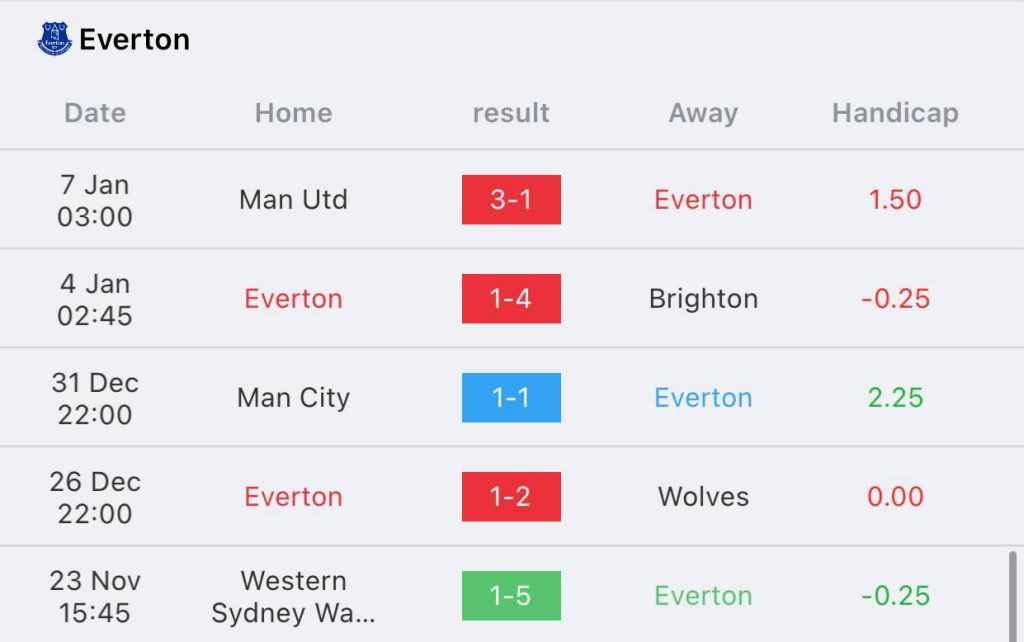Open the blue 1-1 draw badge

click(x=511, y=398)
